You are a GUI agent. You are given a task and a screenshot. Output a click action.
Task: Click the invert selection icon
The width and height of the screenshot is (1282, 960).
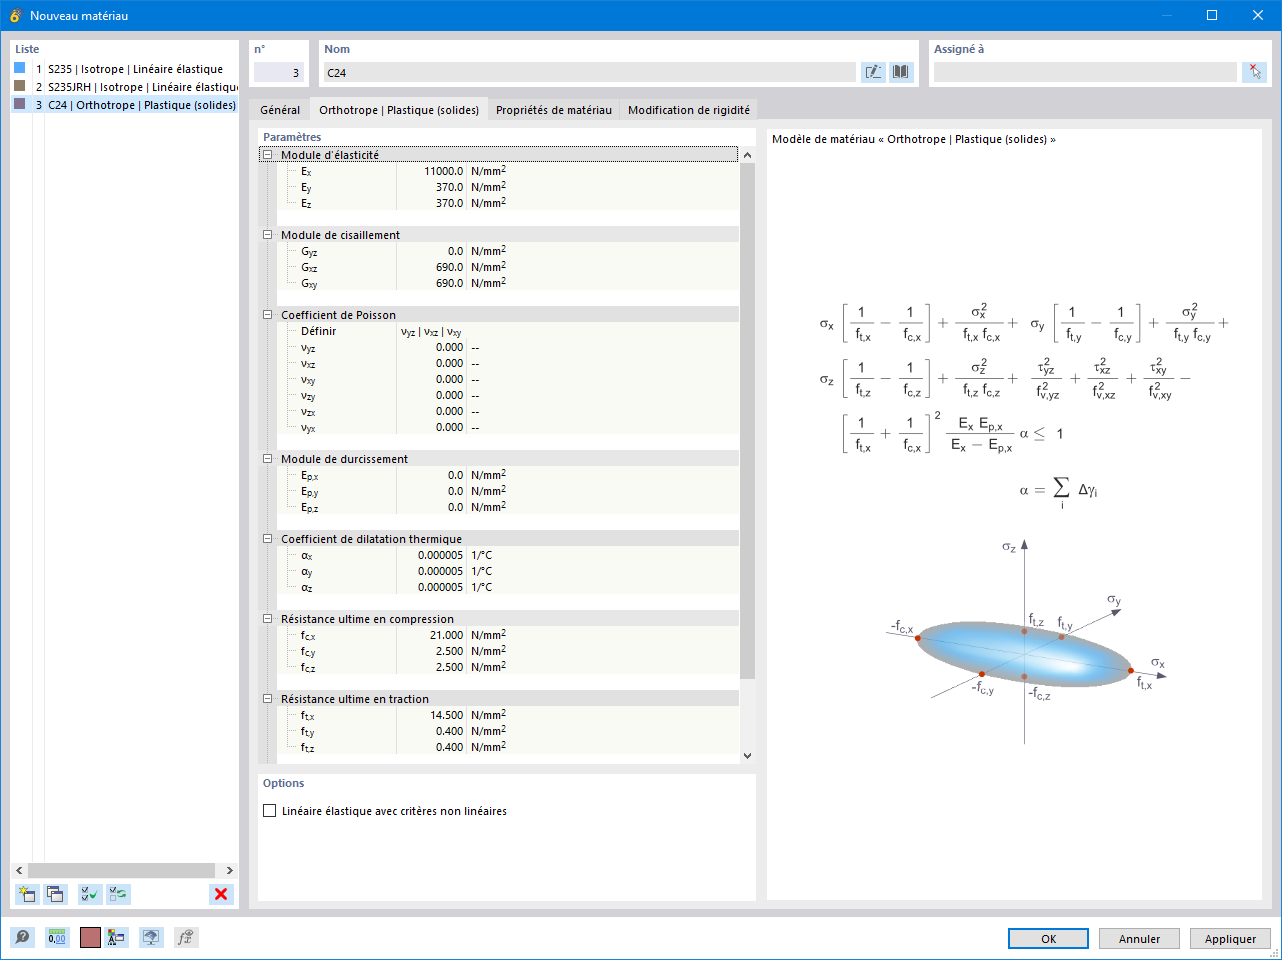tap(118, 894)
